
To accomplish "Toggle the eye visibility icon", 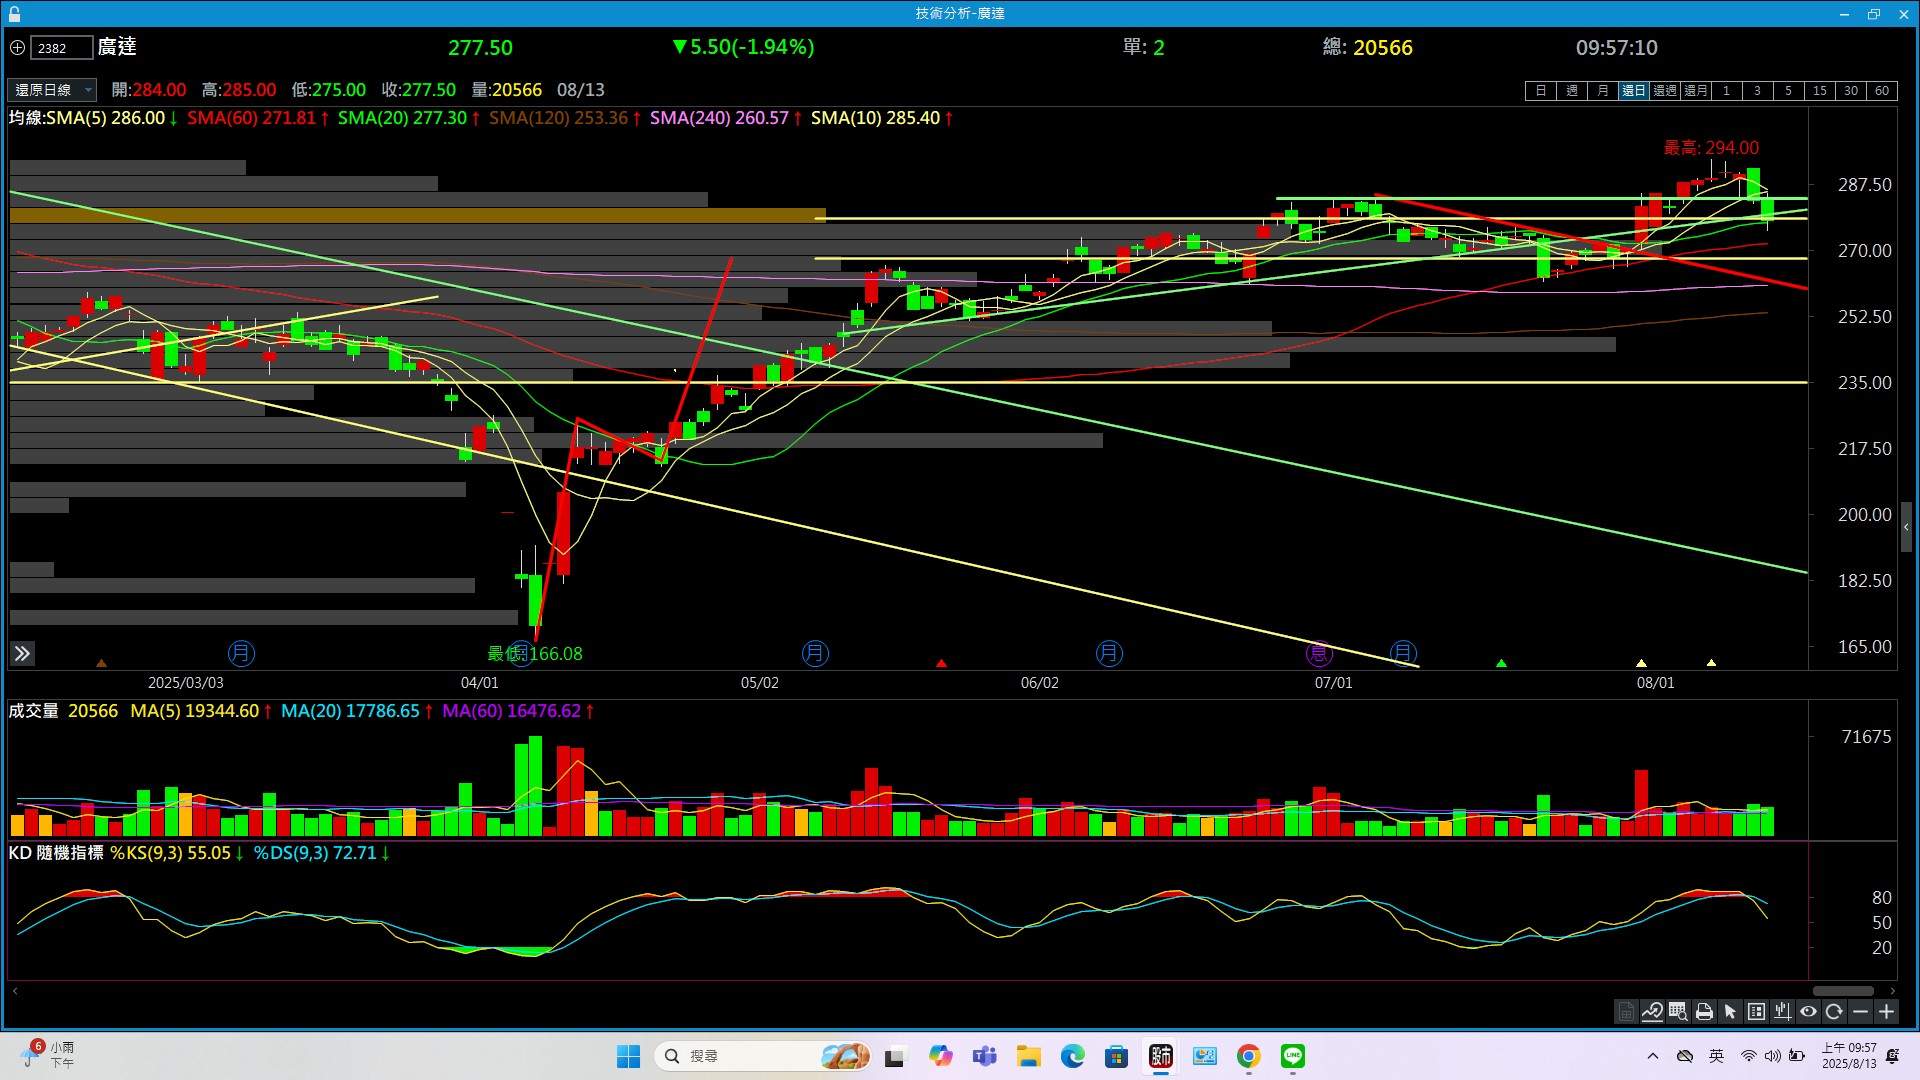I will [1808, 1011].
